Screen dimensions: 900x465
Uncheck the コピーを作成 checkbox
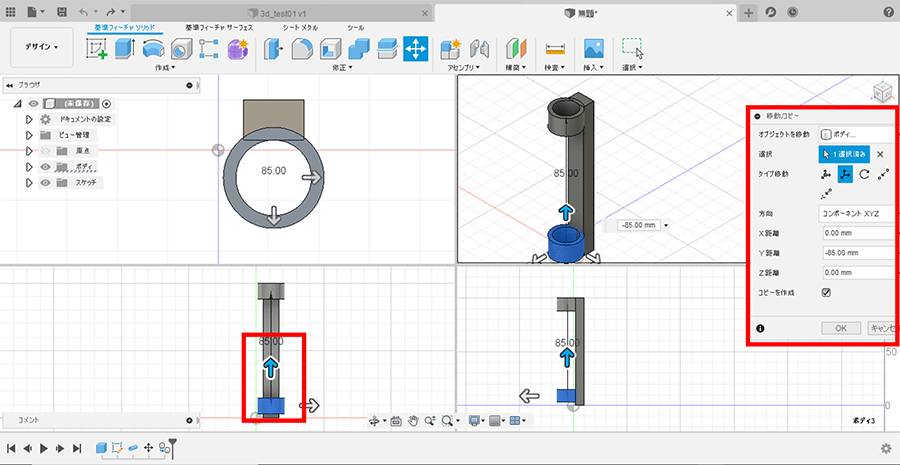826,292
